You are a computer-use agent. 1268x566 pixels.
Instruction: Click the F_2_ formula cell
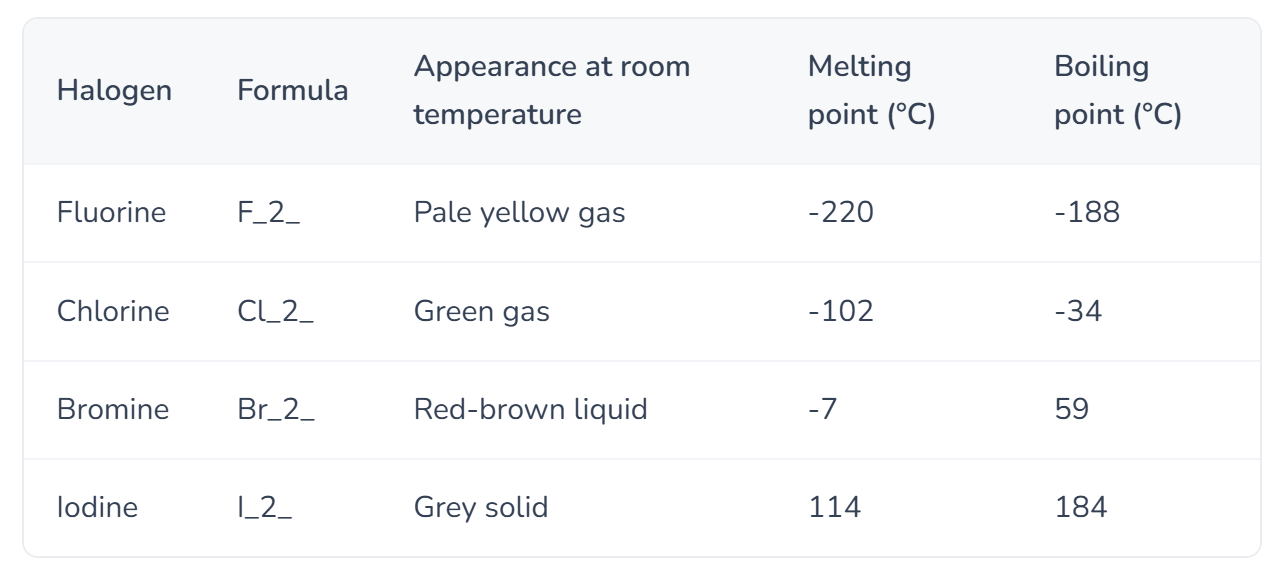268,213
